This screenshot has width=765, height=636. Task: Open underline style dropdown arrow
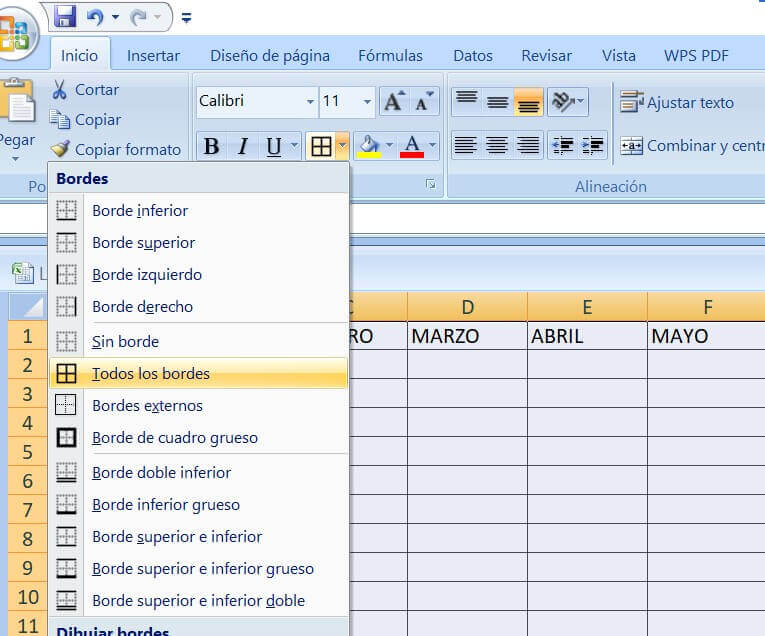pyautogui.click(x=294, y=145)
